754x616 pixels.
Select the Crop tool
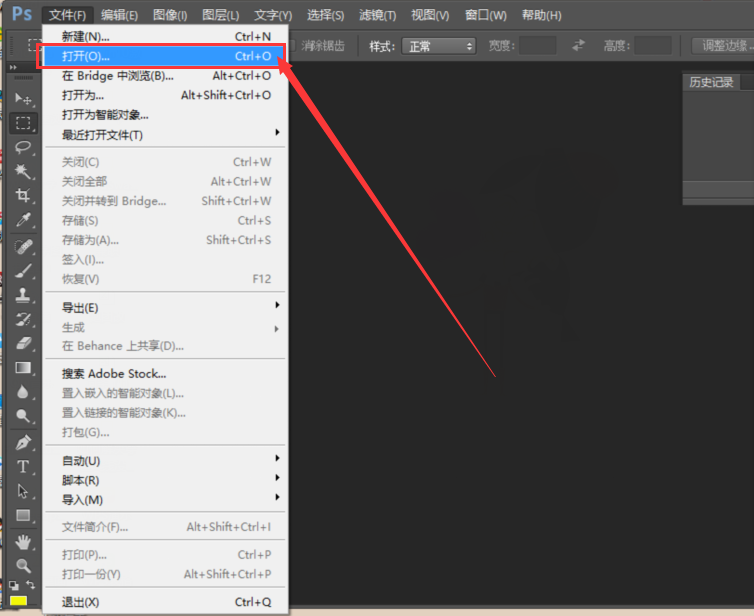pos(23,195)
